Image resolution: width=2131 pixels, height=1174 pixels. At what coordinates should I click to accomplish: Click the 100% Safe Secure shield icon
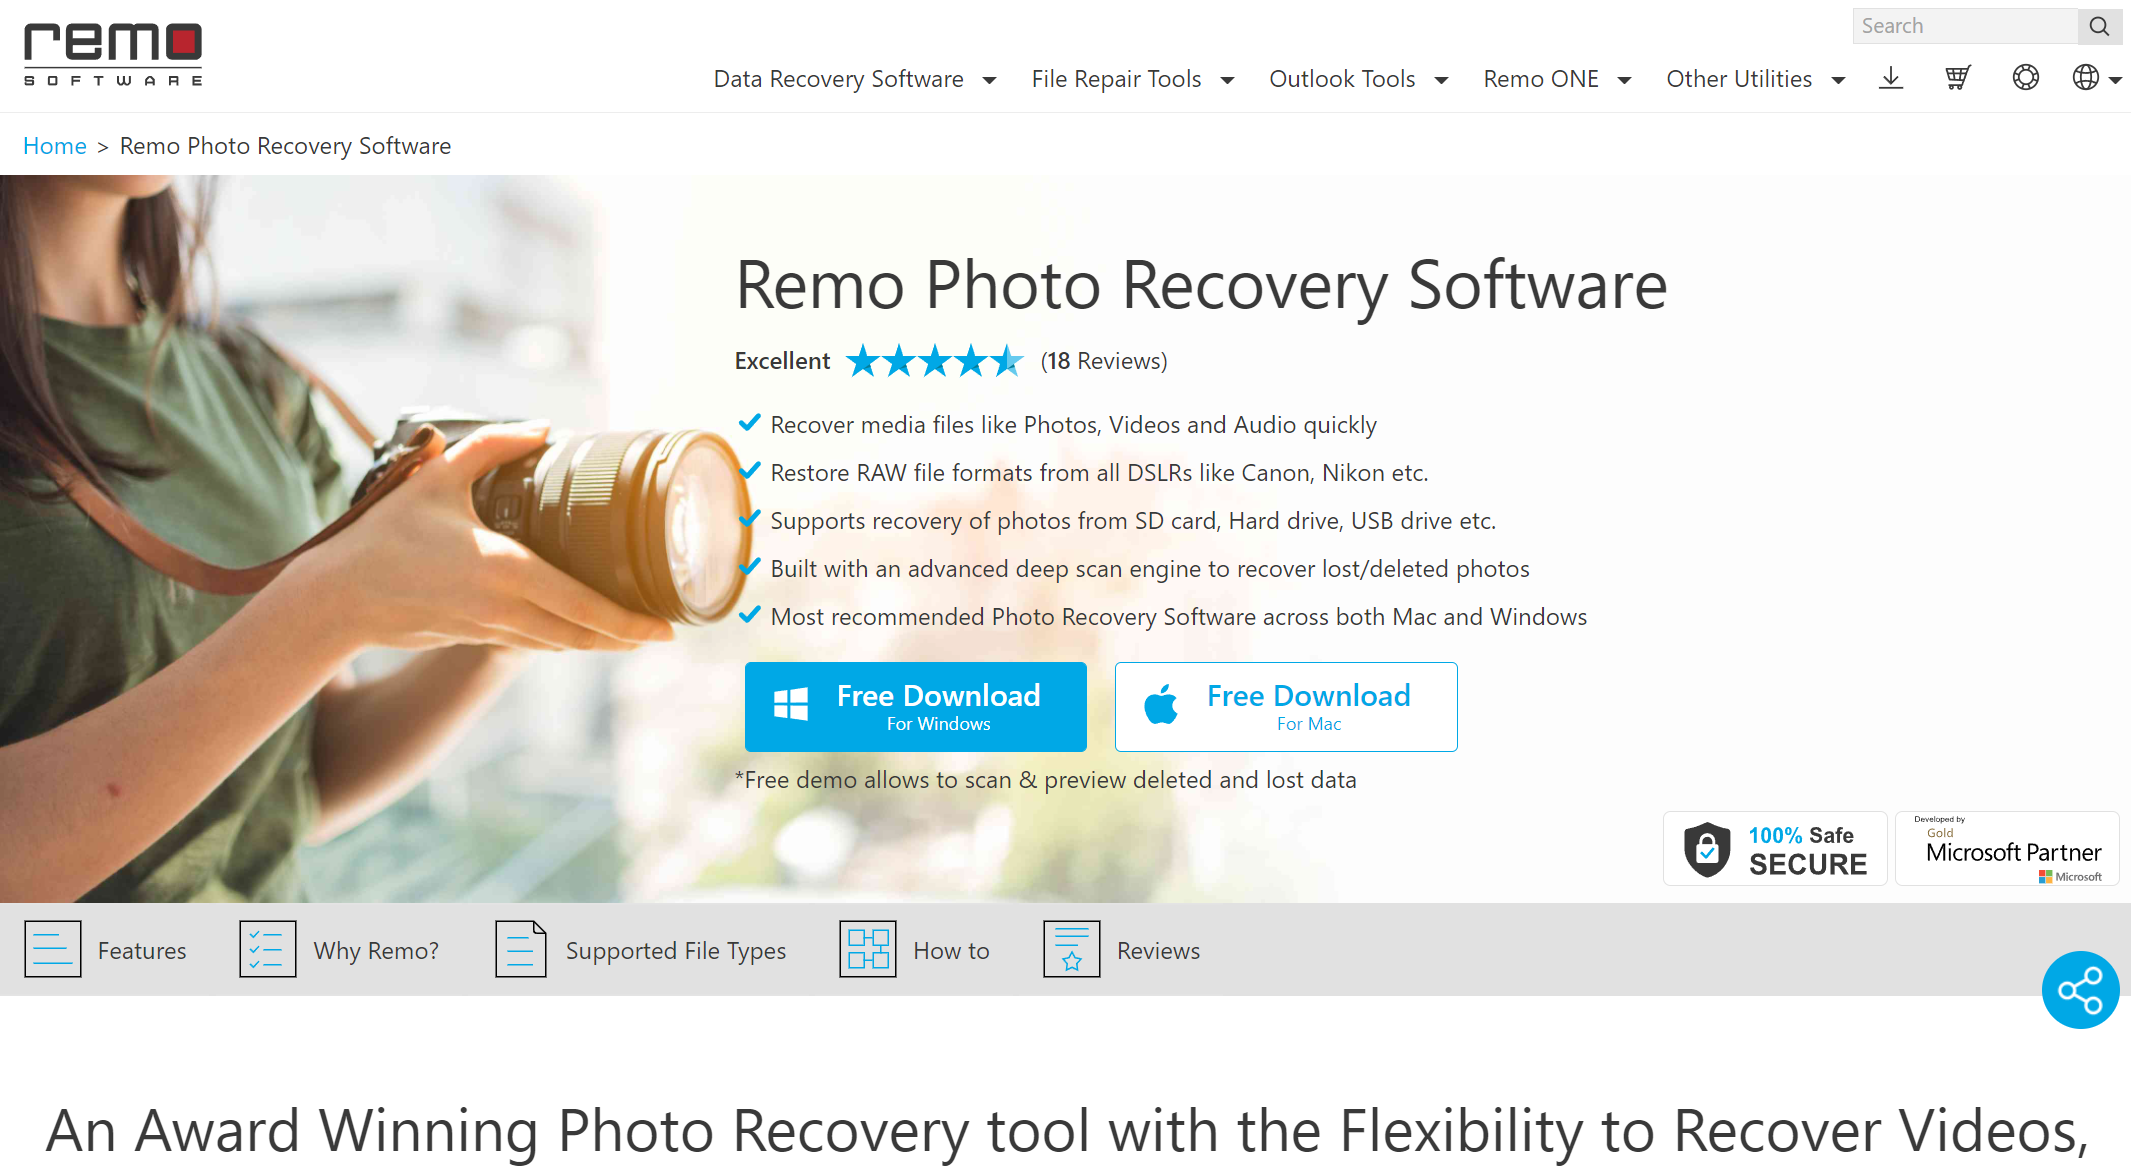(1707, 849)
